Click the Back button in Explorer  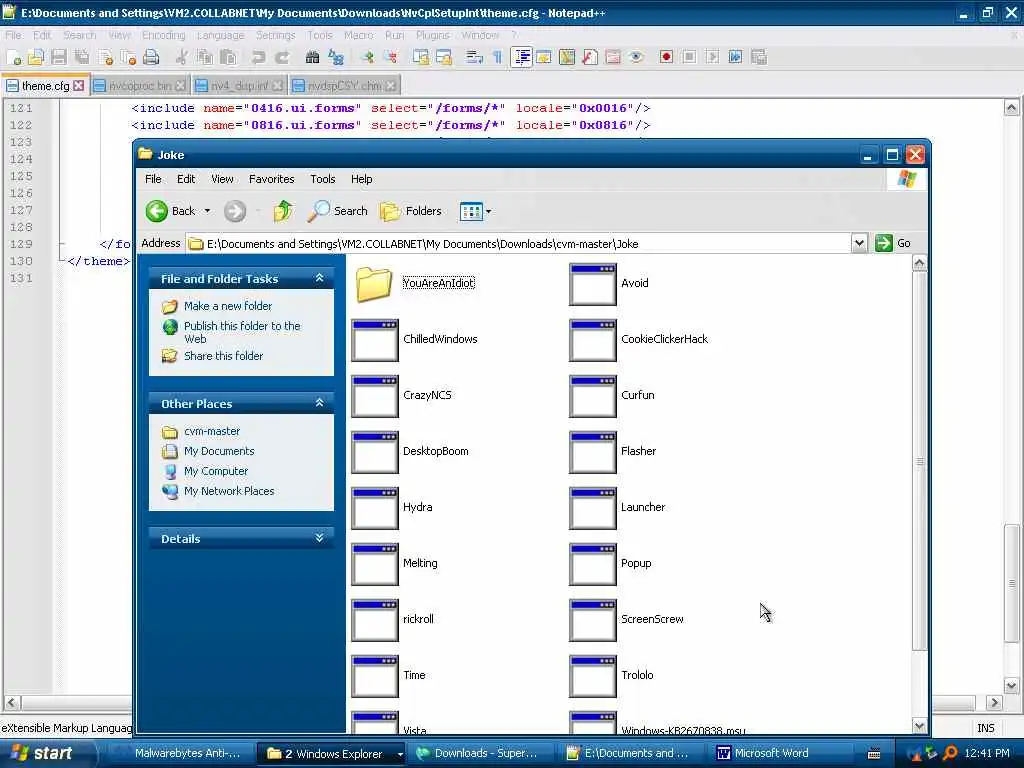point(170,211)
